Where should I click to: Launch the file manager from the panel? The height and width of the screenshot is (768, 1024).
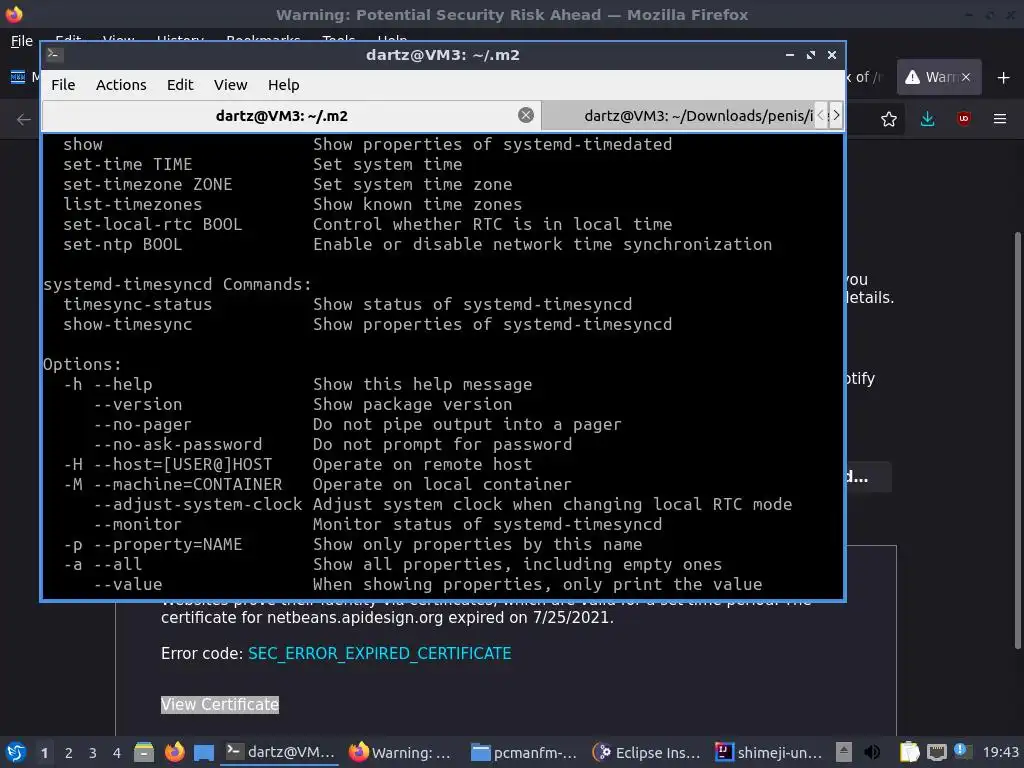click(x=144, y=752)
